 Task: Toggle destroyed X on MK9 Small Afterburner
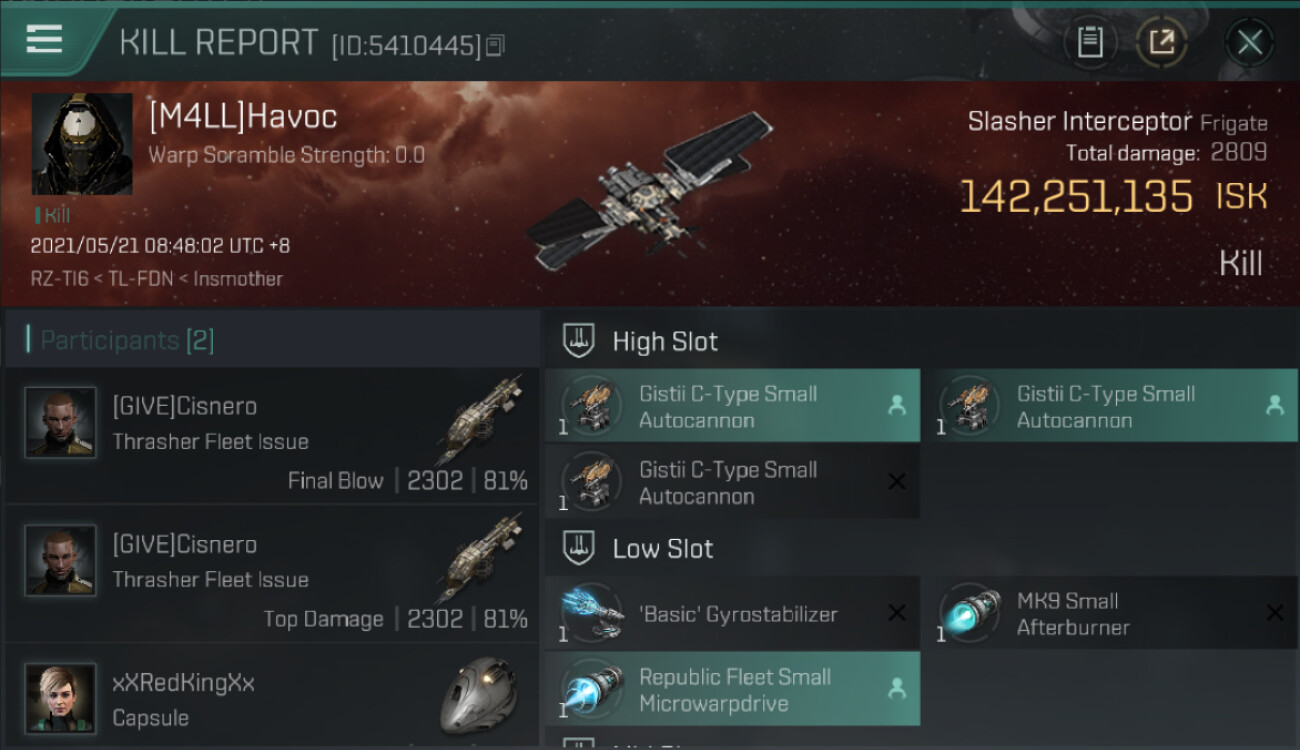tap(1274, 613)
